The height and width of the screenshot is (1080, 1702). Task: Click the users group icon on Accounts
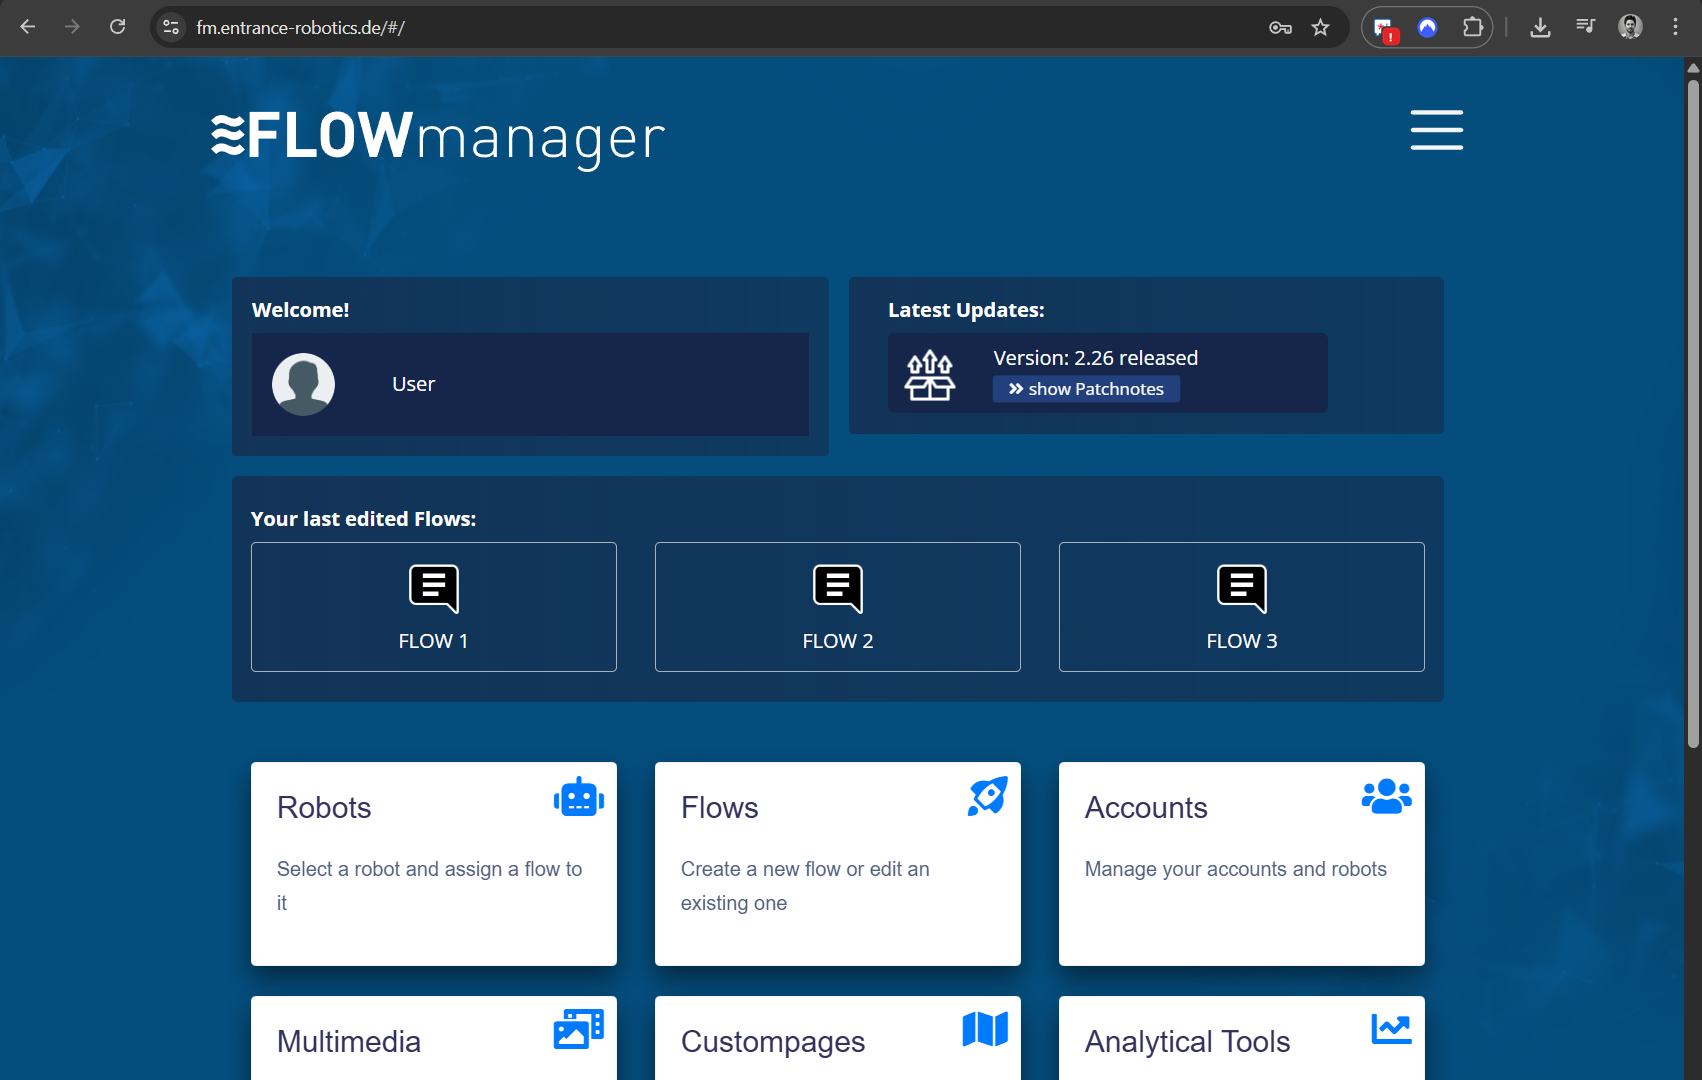coord(1386,796)
